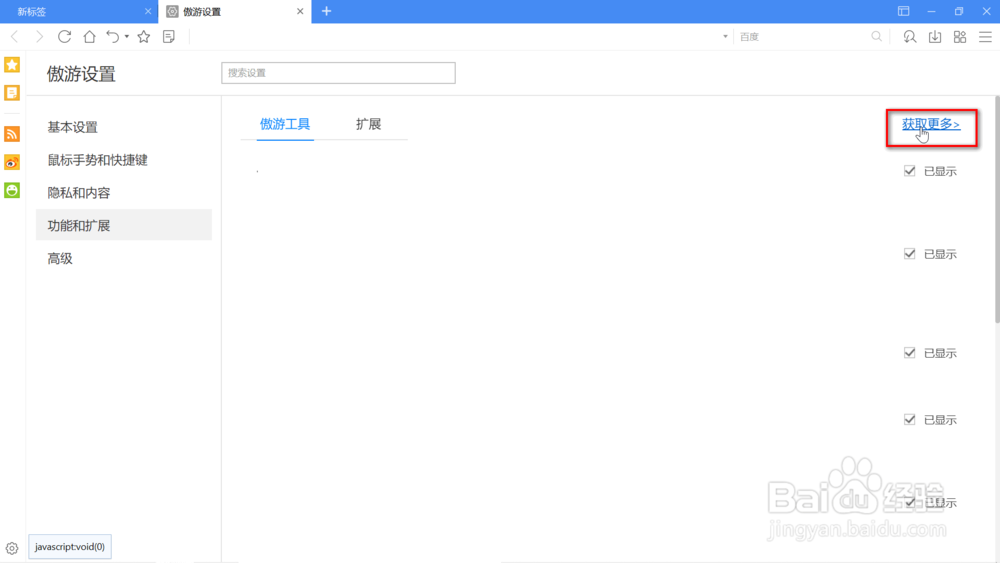This screenshot has width=1000, height=563.
Task: Select 功能和扩展 section
Action: click(124, 225)
